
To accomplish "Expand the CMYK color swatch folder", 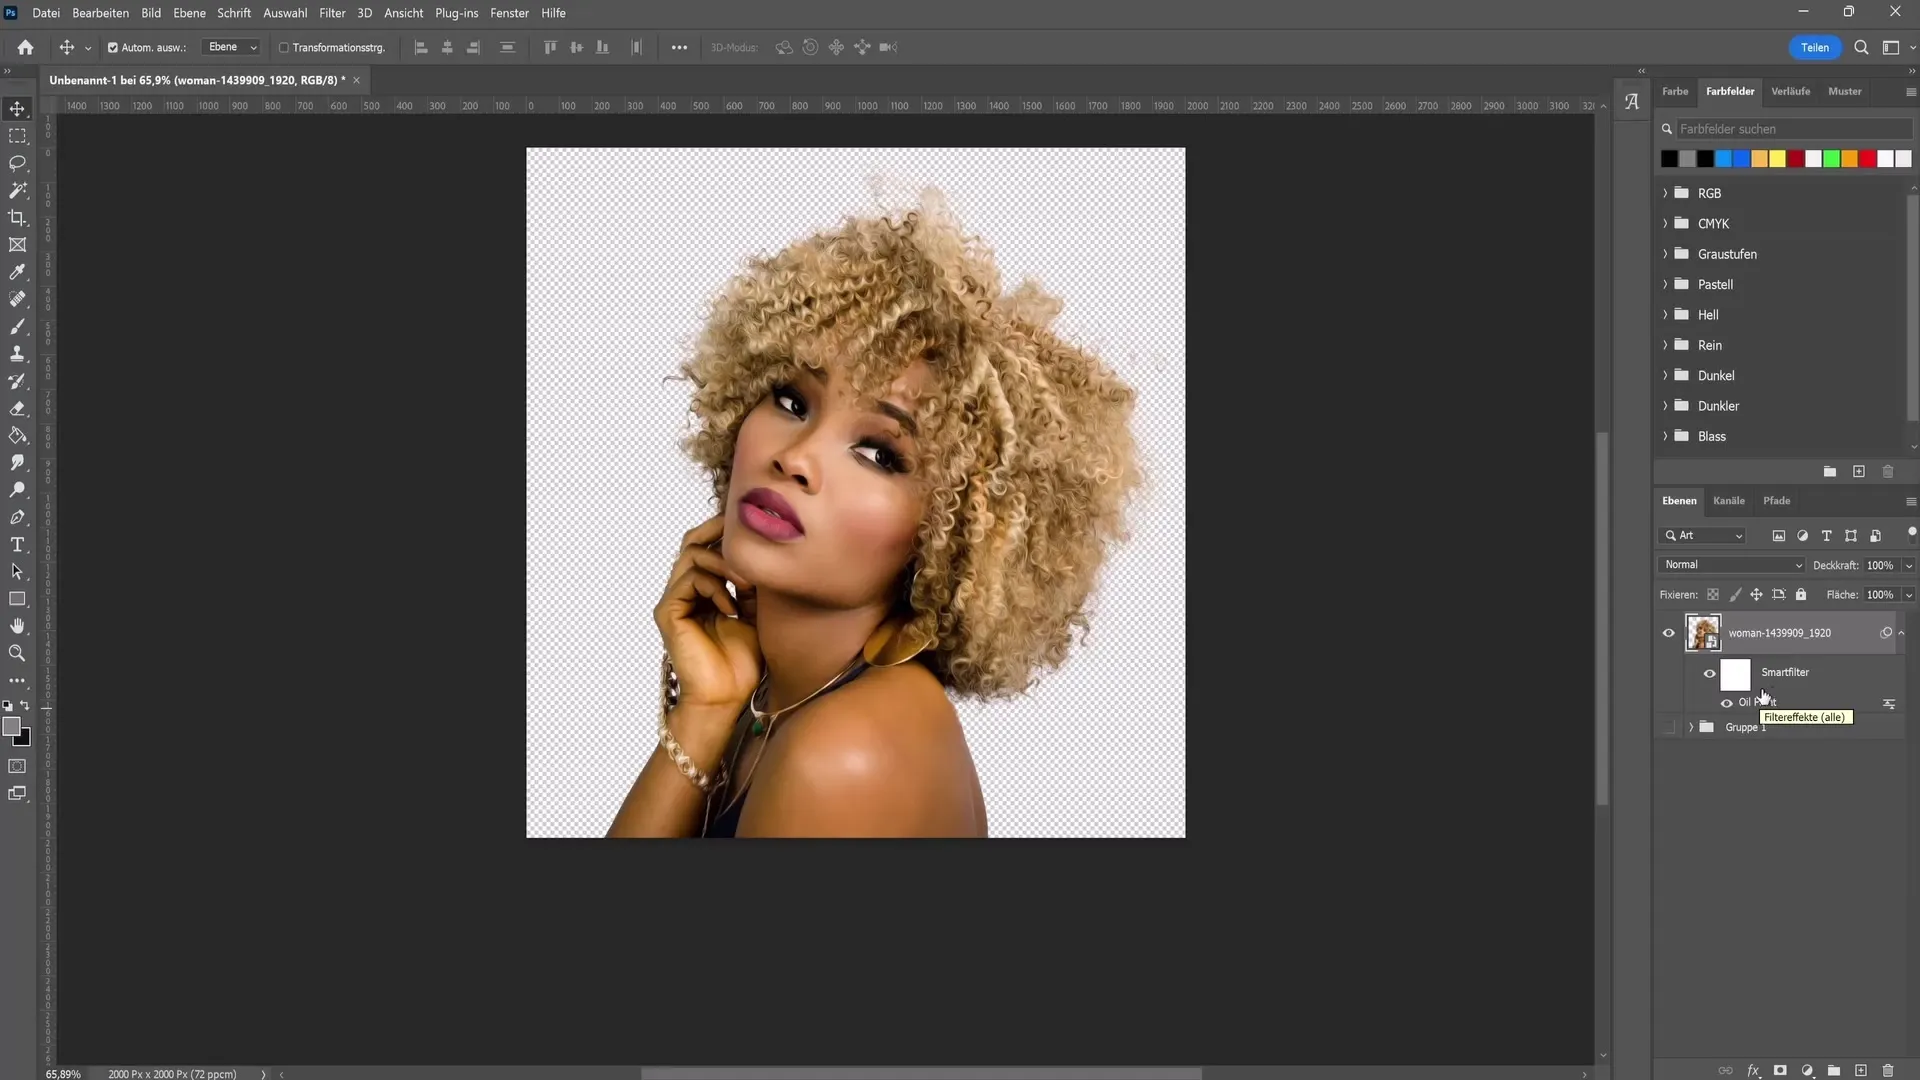I will tap(1667, 223).
